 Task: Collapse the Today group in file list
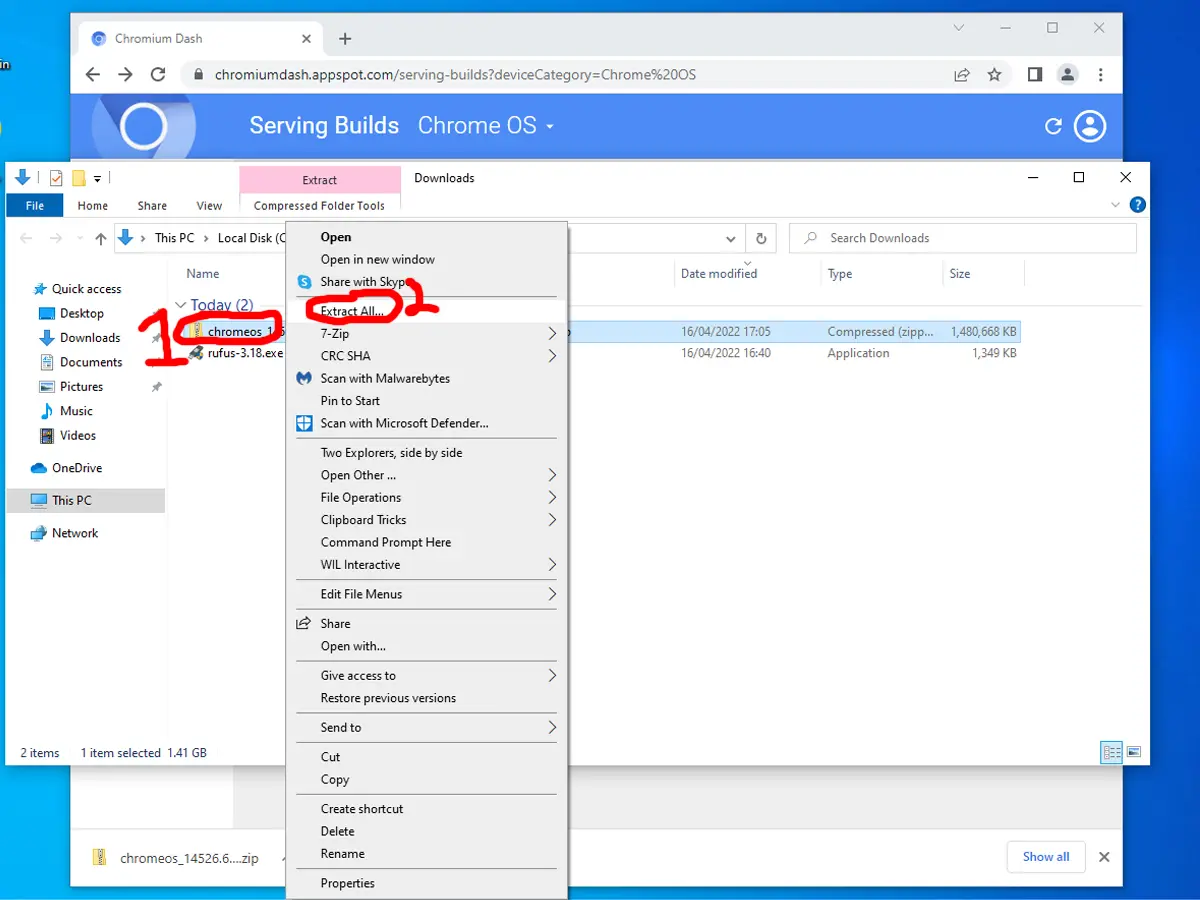click(180, 305)
